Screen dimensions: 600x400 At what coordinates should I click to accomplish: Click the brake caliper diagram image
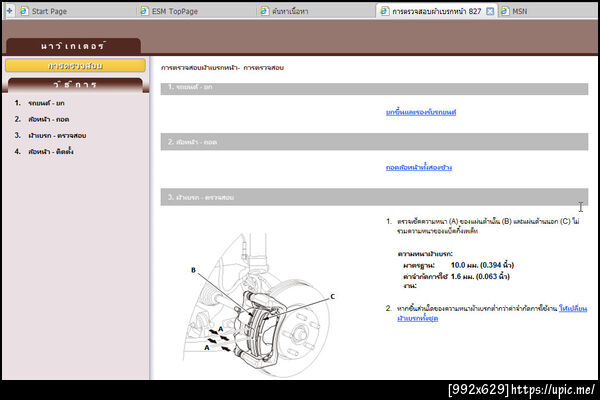click(x=256, y=304)
